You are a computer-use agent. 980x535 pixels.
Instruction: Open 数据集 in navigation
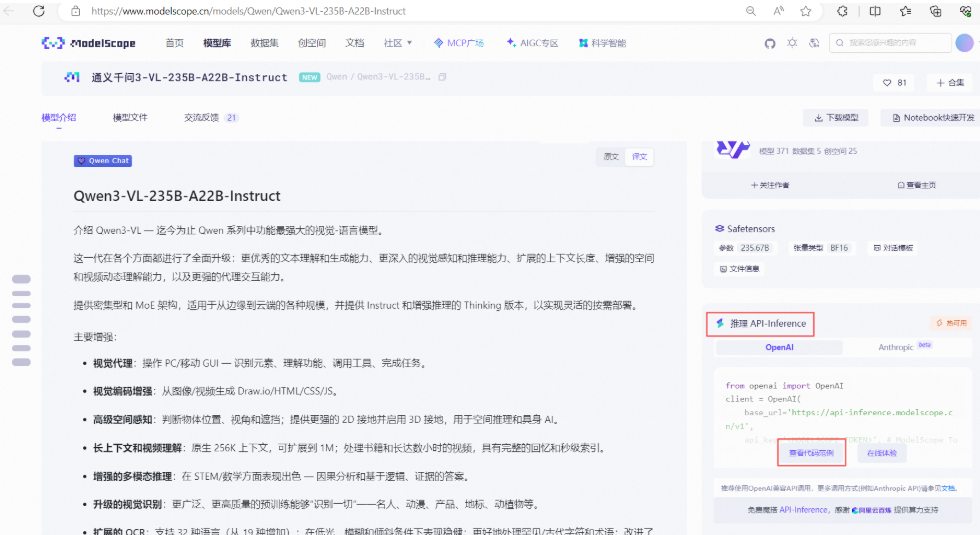pos(264,43)
